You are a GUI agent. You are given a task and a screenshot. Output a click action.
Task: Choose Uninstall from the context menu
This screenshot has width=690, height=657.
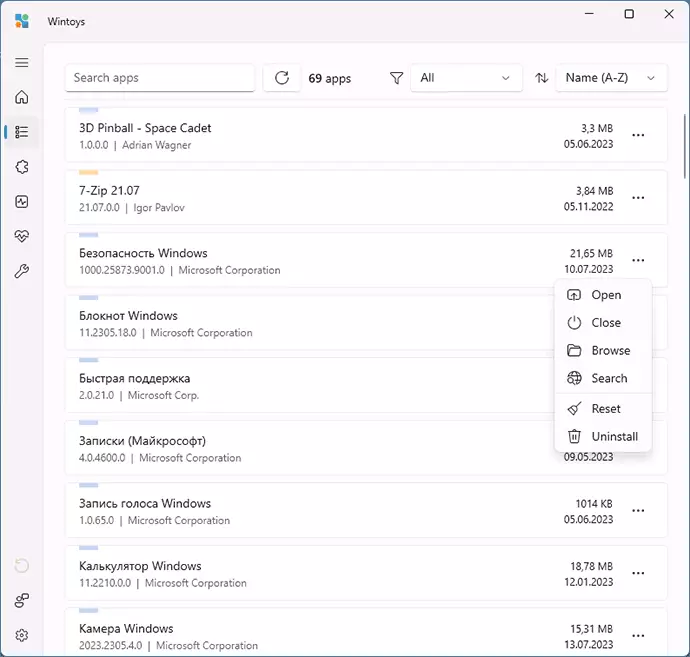(603, 436)
